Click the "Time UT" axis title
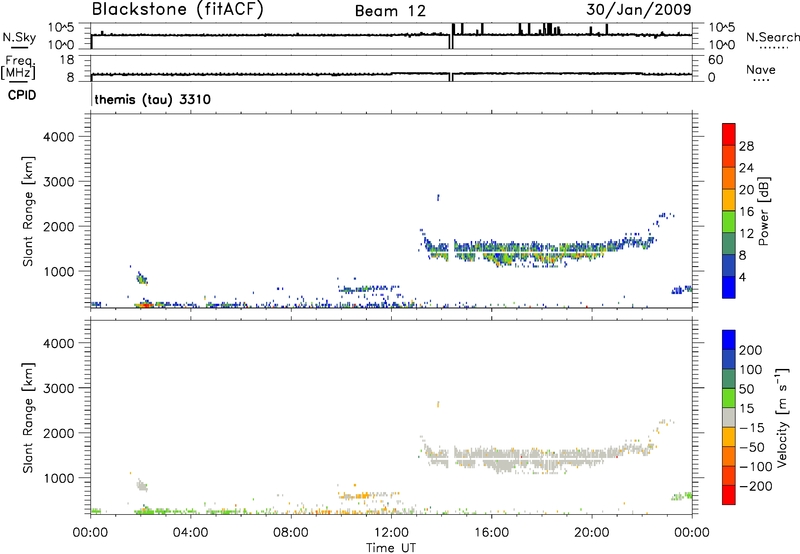The image size is (800, 554). coord(391,548)
